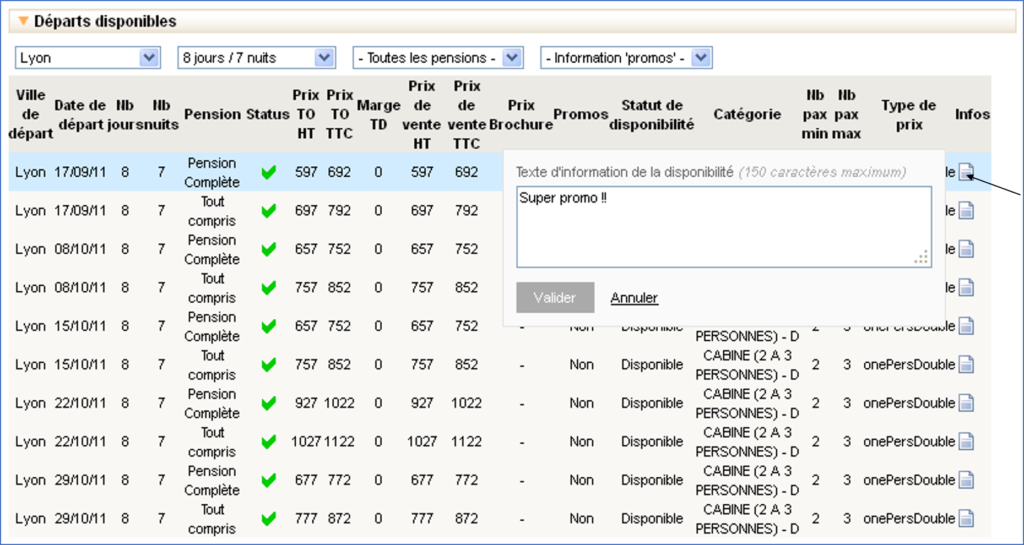Viewport: 1024px width, 545px height.
Task: Open info icon for 29/10/11 Tout compris row
Action: [965, 518]
